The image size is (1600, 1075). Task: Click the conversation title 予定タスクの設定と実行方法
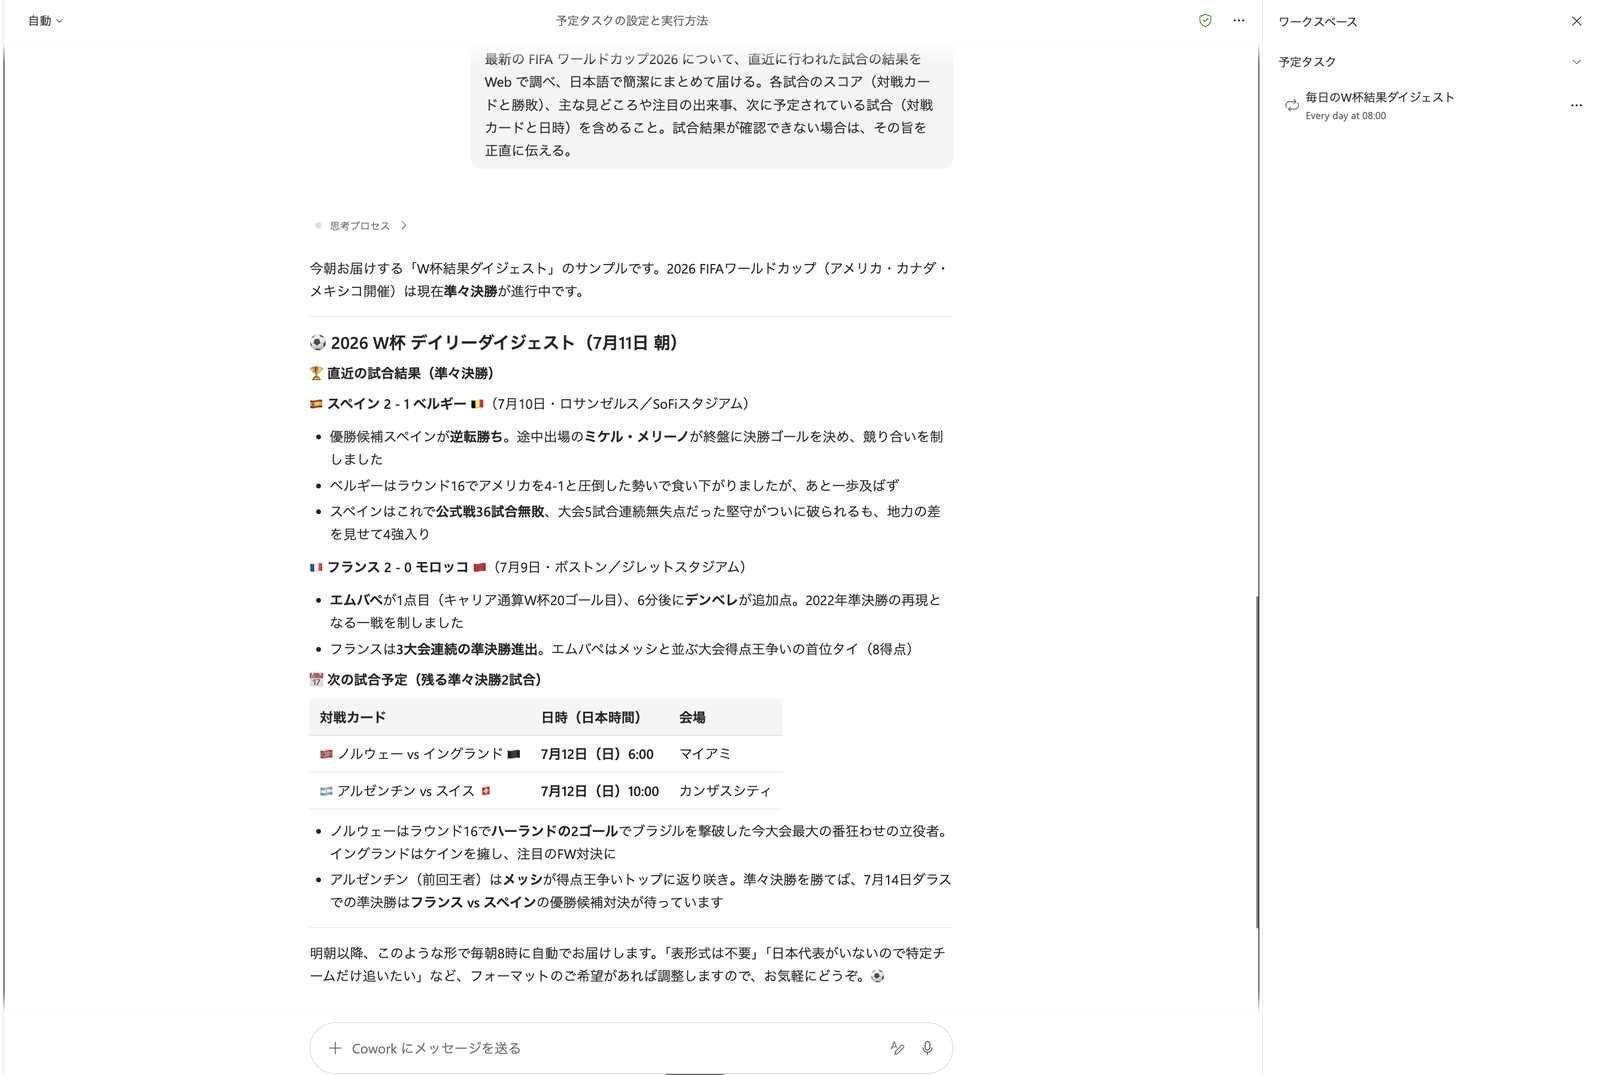pos(632,20)
